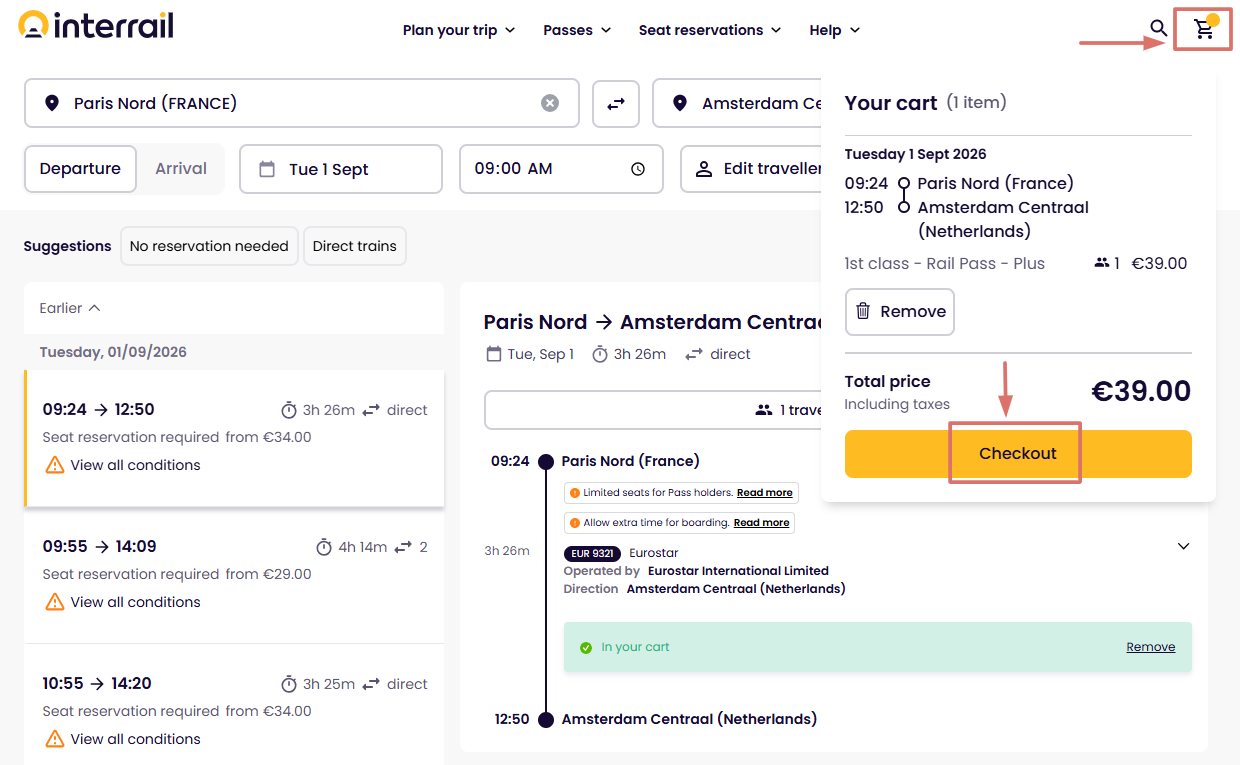Open the 09:00 AM time picker

[561, 169]
